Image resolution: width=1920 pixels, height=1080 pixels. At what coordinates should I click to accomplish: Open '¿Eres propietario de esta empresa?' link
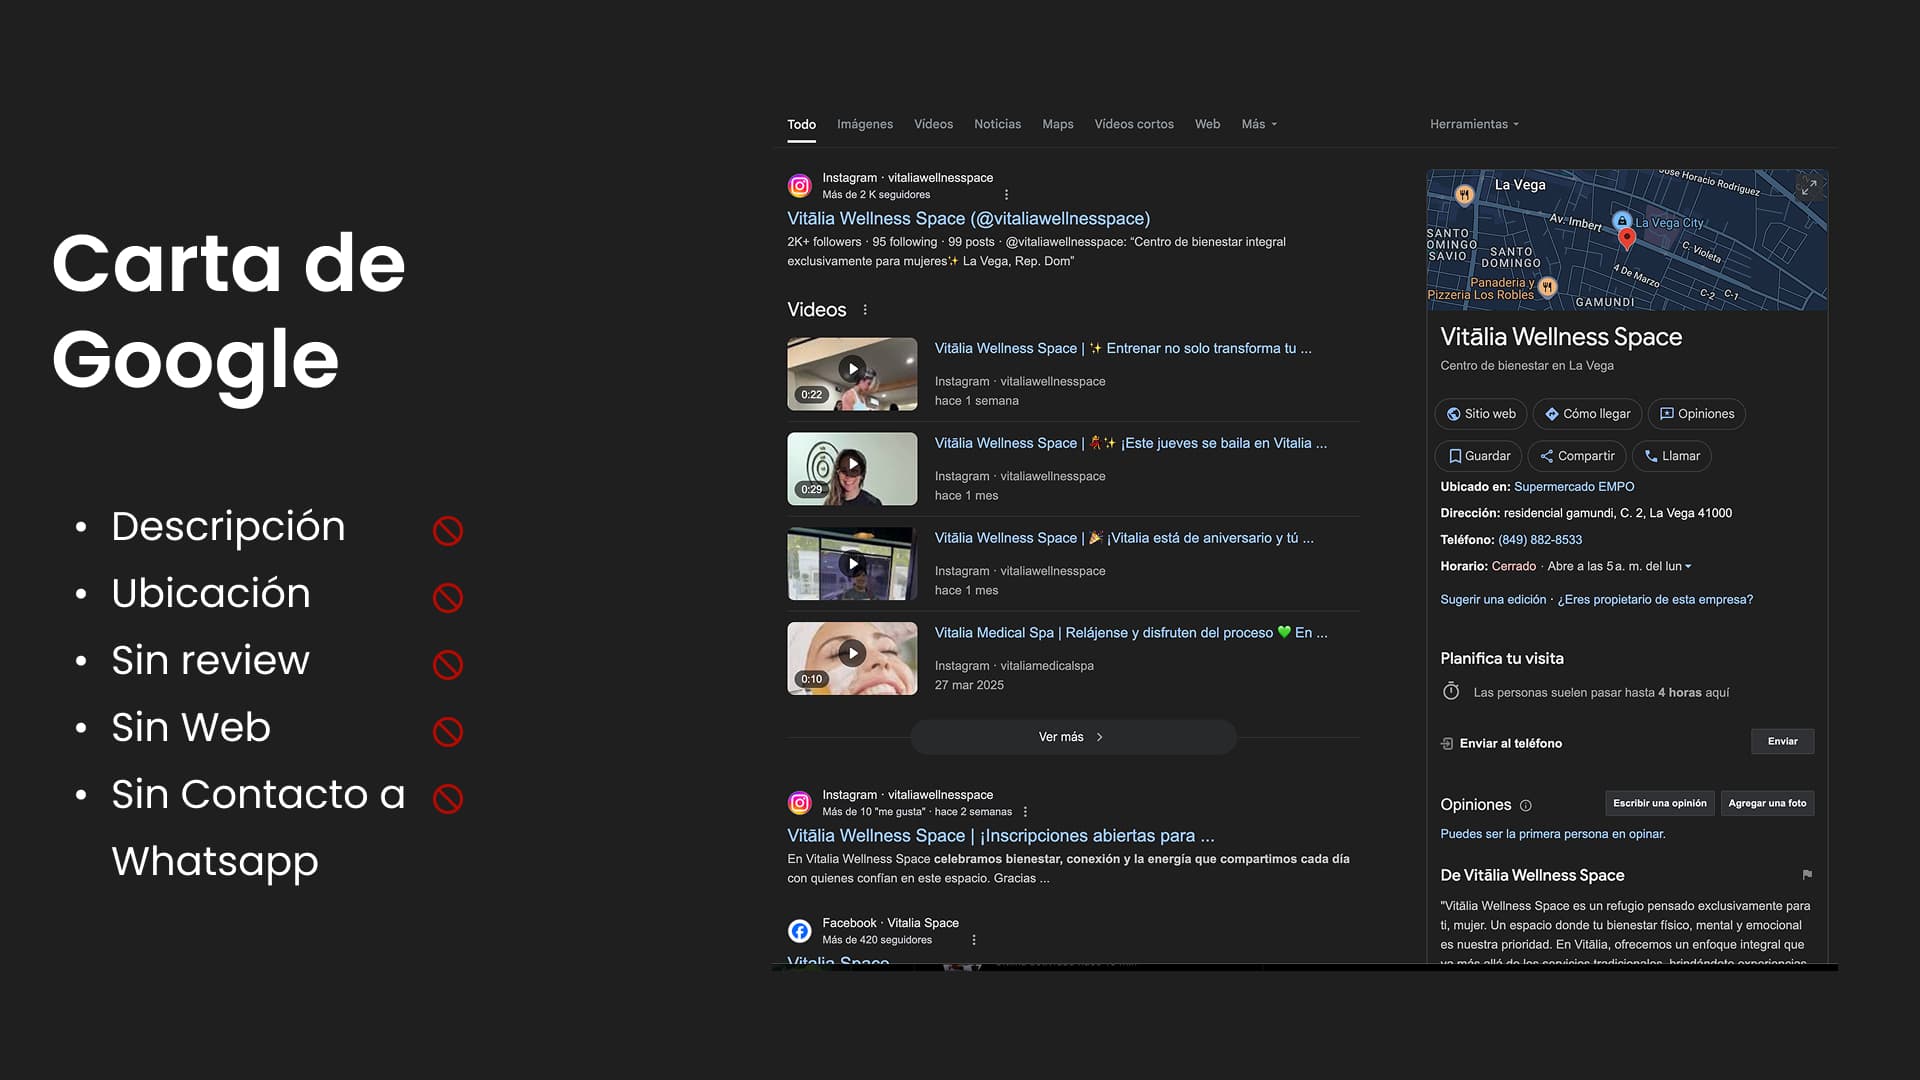coord(1655,600)
